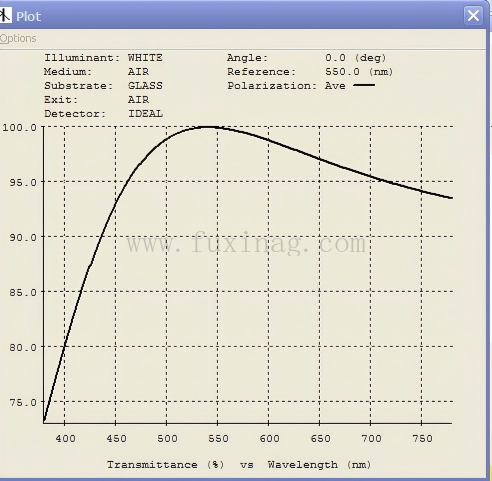Viewport: 492px width, 481px height.
Task: Click the 75.0 y-axis label
Action: (x=23, y=402)
